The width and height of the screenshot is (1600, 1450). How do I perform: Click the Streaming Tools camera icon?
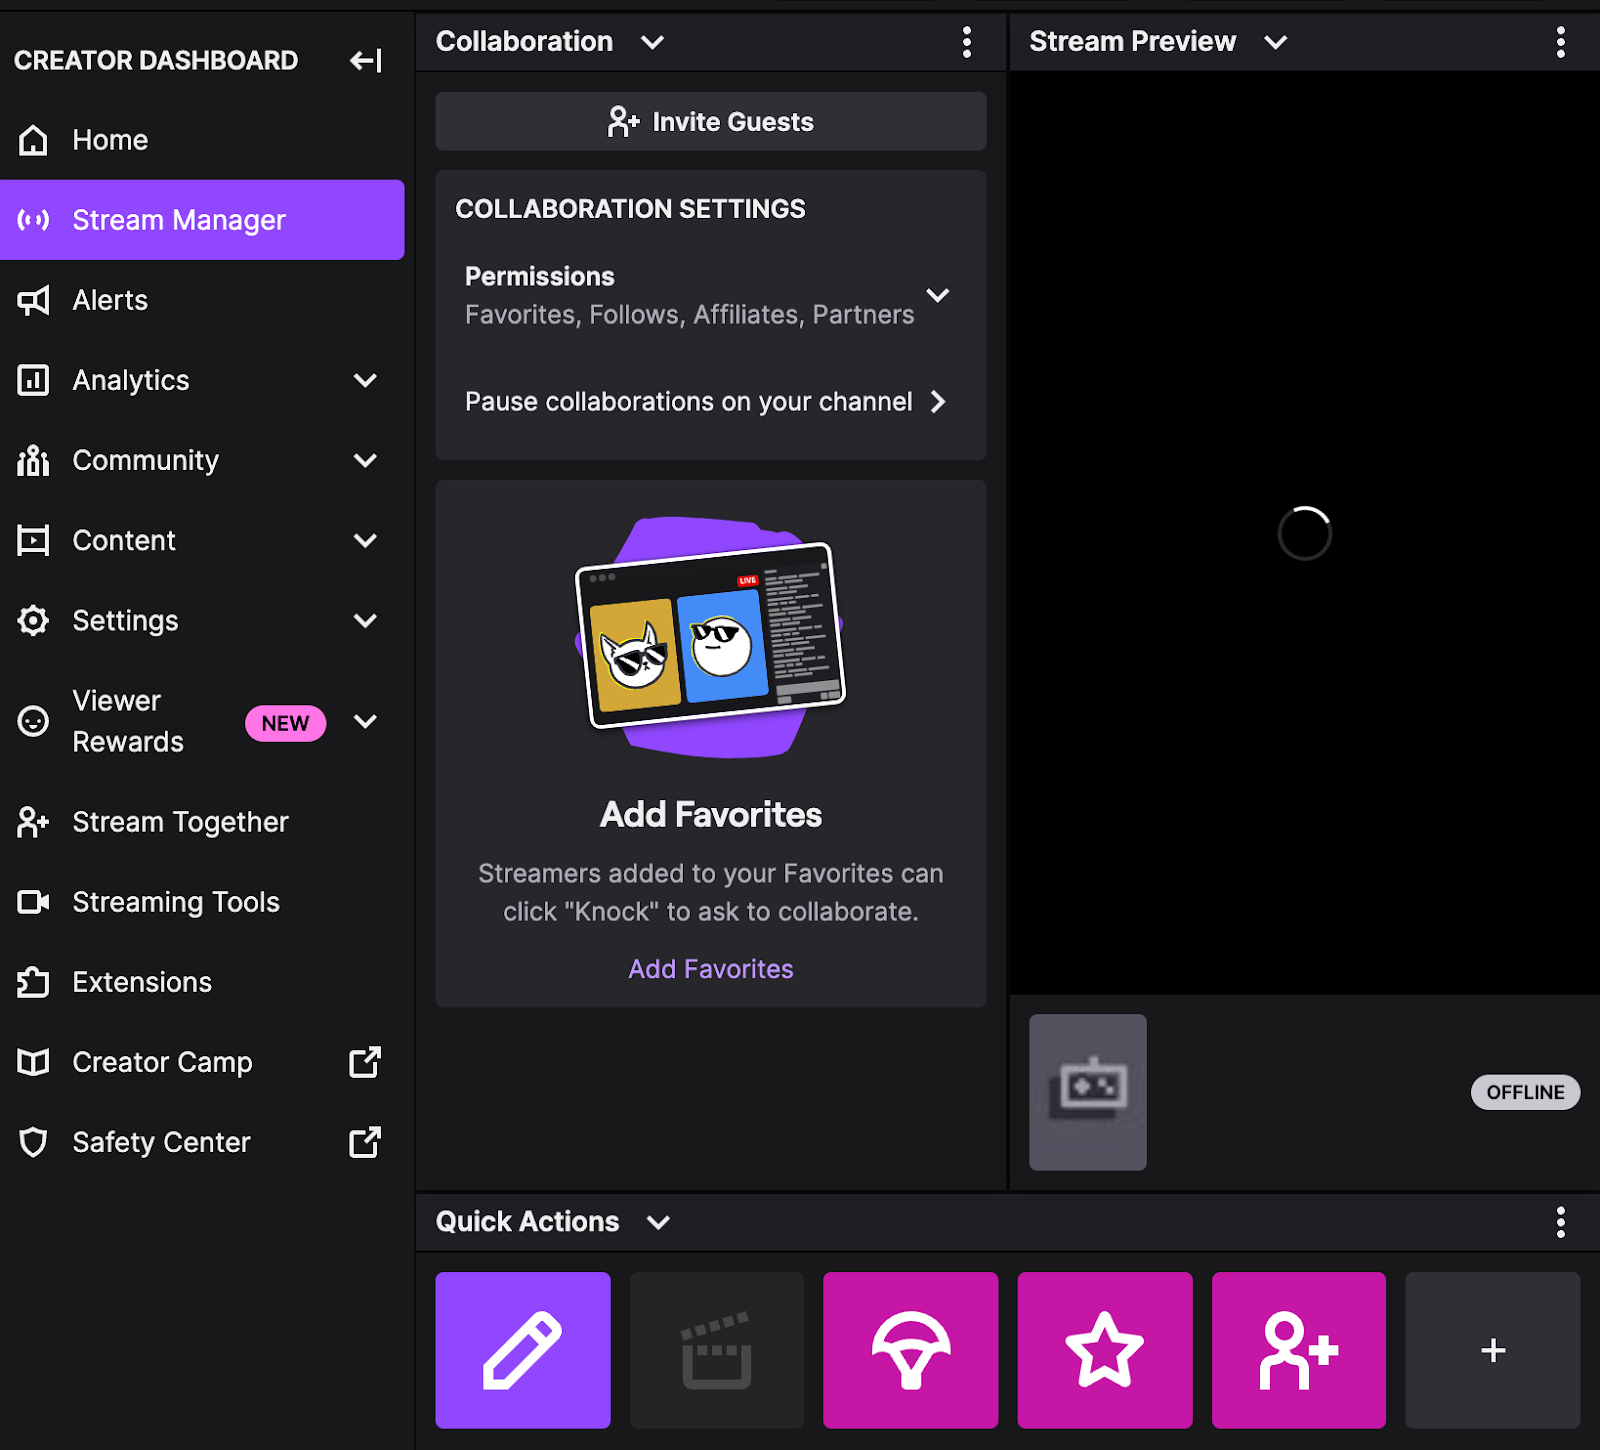click(x=33, y=902)
